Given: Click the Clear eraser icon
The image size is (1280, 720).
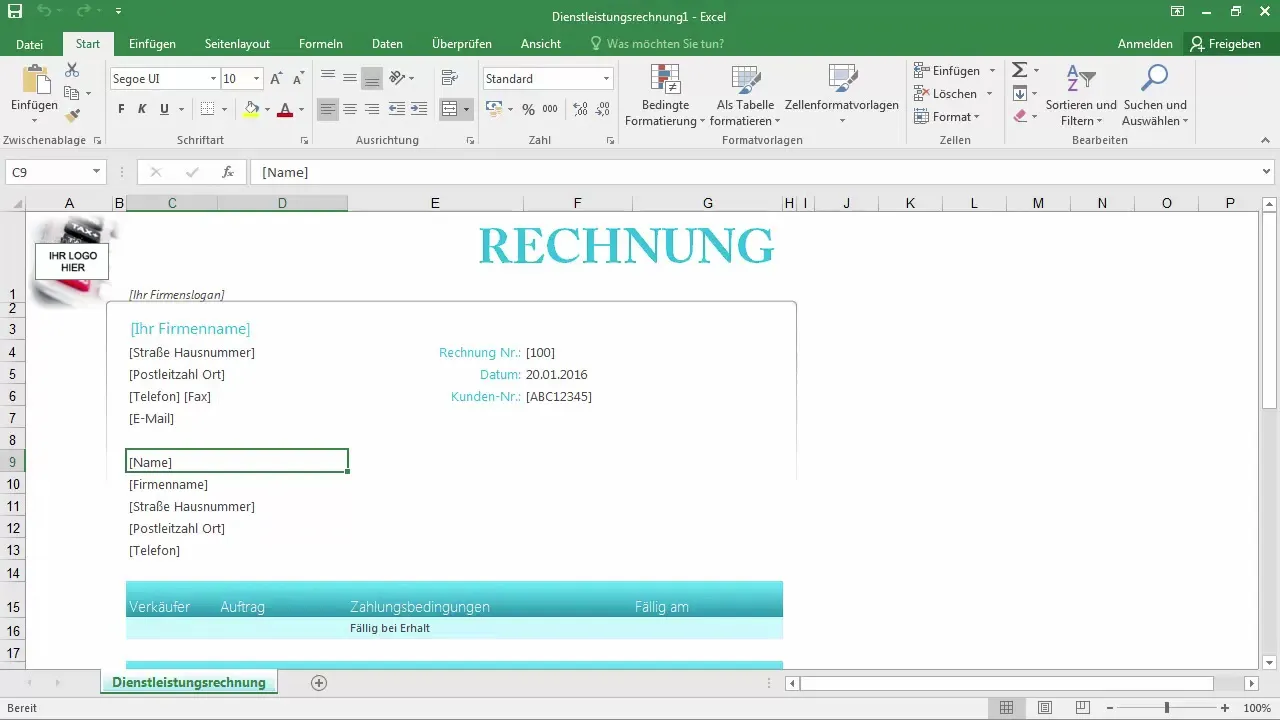Looking at the screenshot, I should (1019, 116).
